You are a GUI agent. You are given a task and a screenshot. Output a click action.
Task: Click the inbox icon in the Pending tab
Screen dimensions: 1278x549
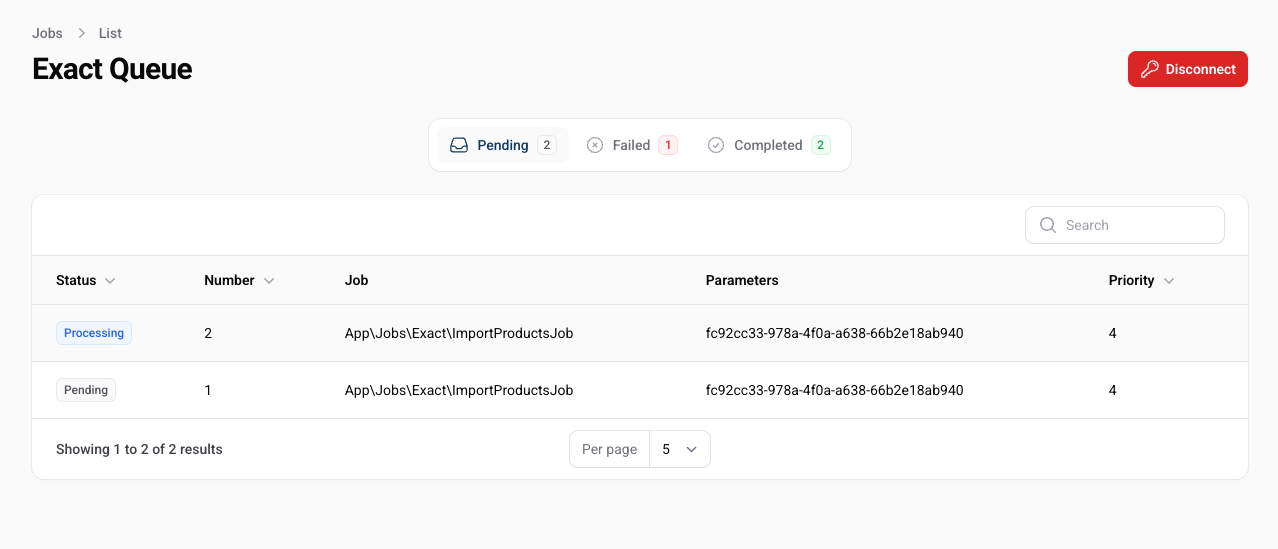tap(459, 145)
